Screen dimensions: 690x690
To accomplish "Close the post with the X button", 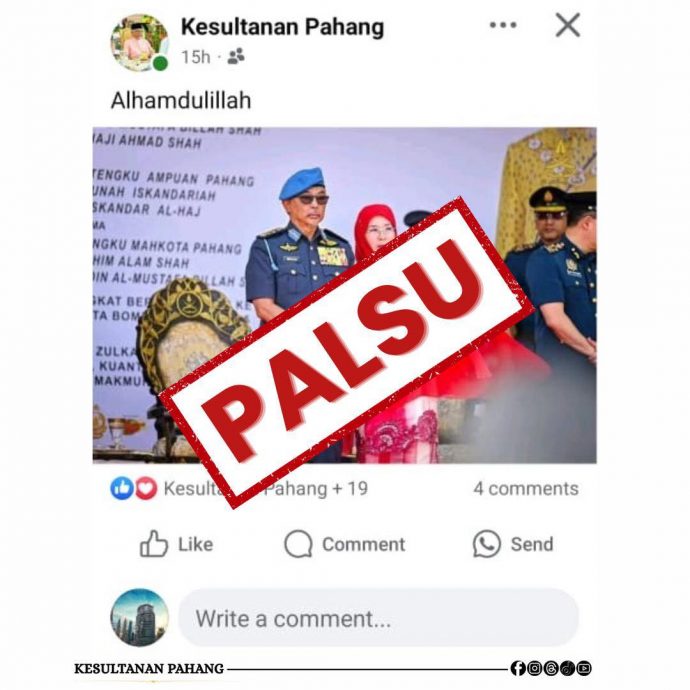I will [x=568, y=25].
